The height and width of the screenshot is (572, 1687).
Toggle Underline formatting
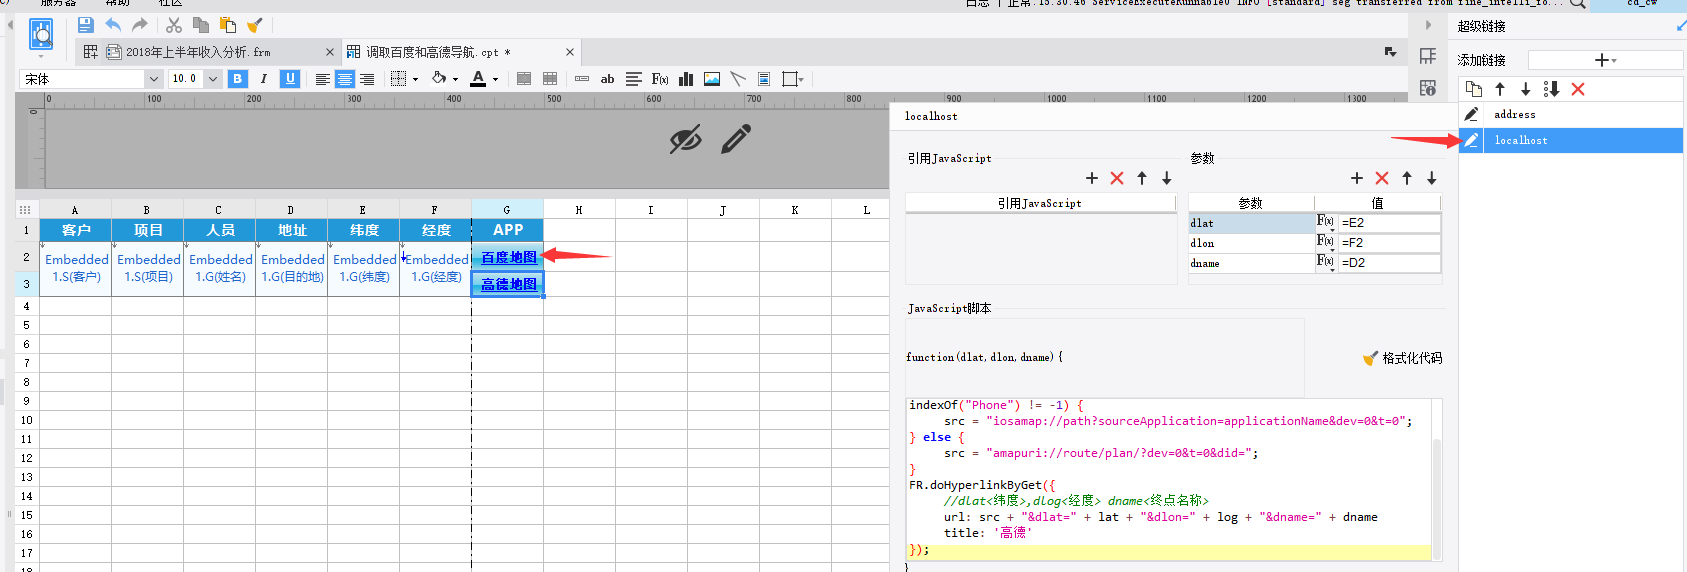click(x=290, y=79)
